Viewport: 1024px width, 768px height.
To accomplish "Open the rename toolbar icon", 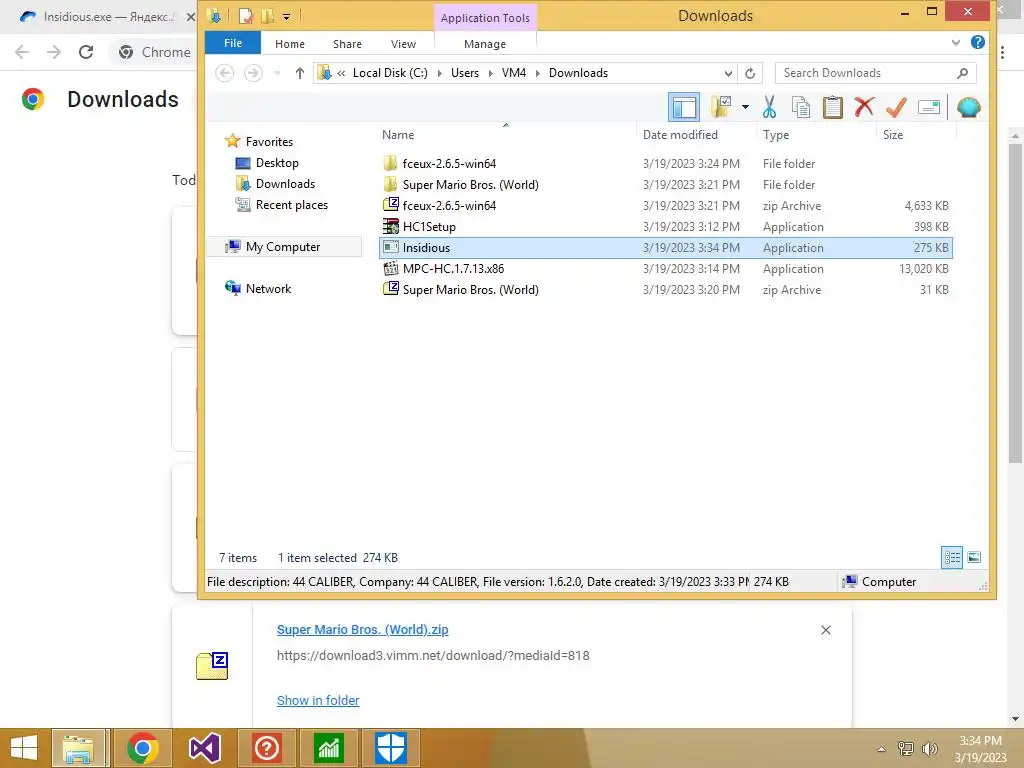I will pos(928,107).
